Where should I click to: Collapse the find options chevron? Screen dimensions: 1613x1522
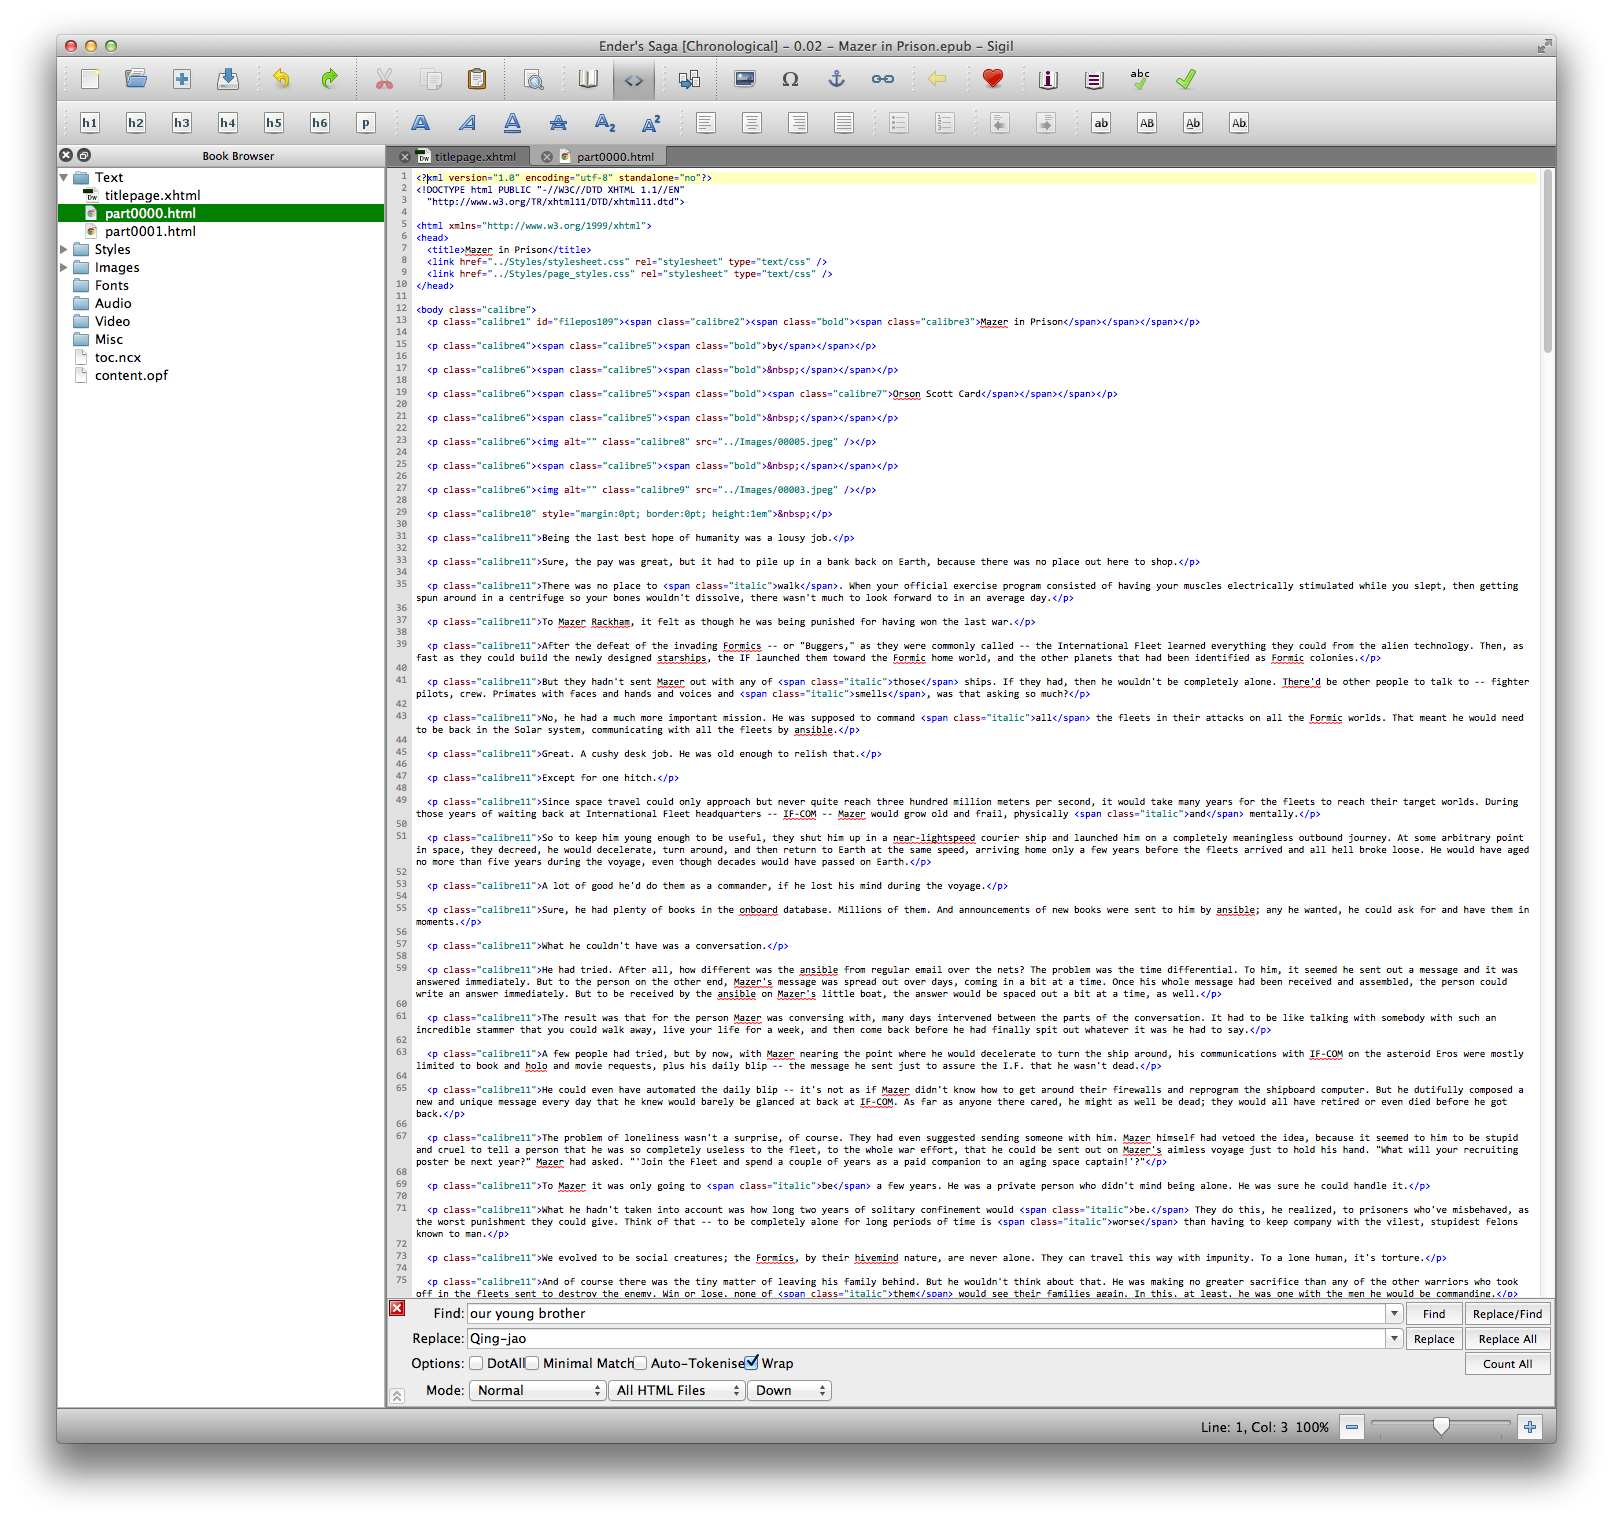point(397,1396)
